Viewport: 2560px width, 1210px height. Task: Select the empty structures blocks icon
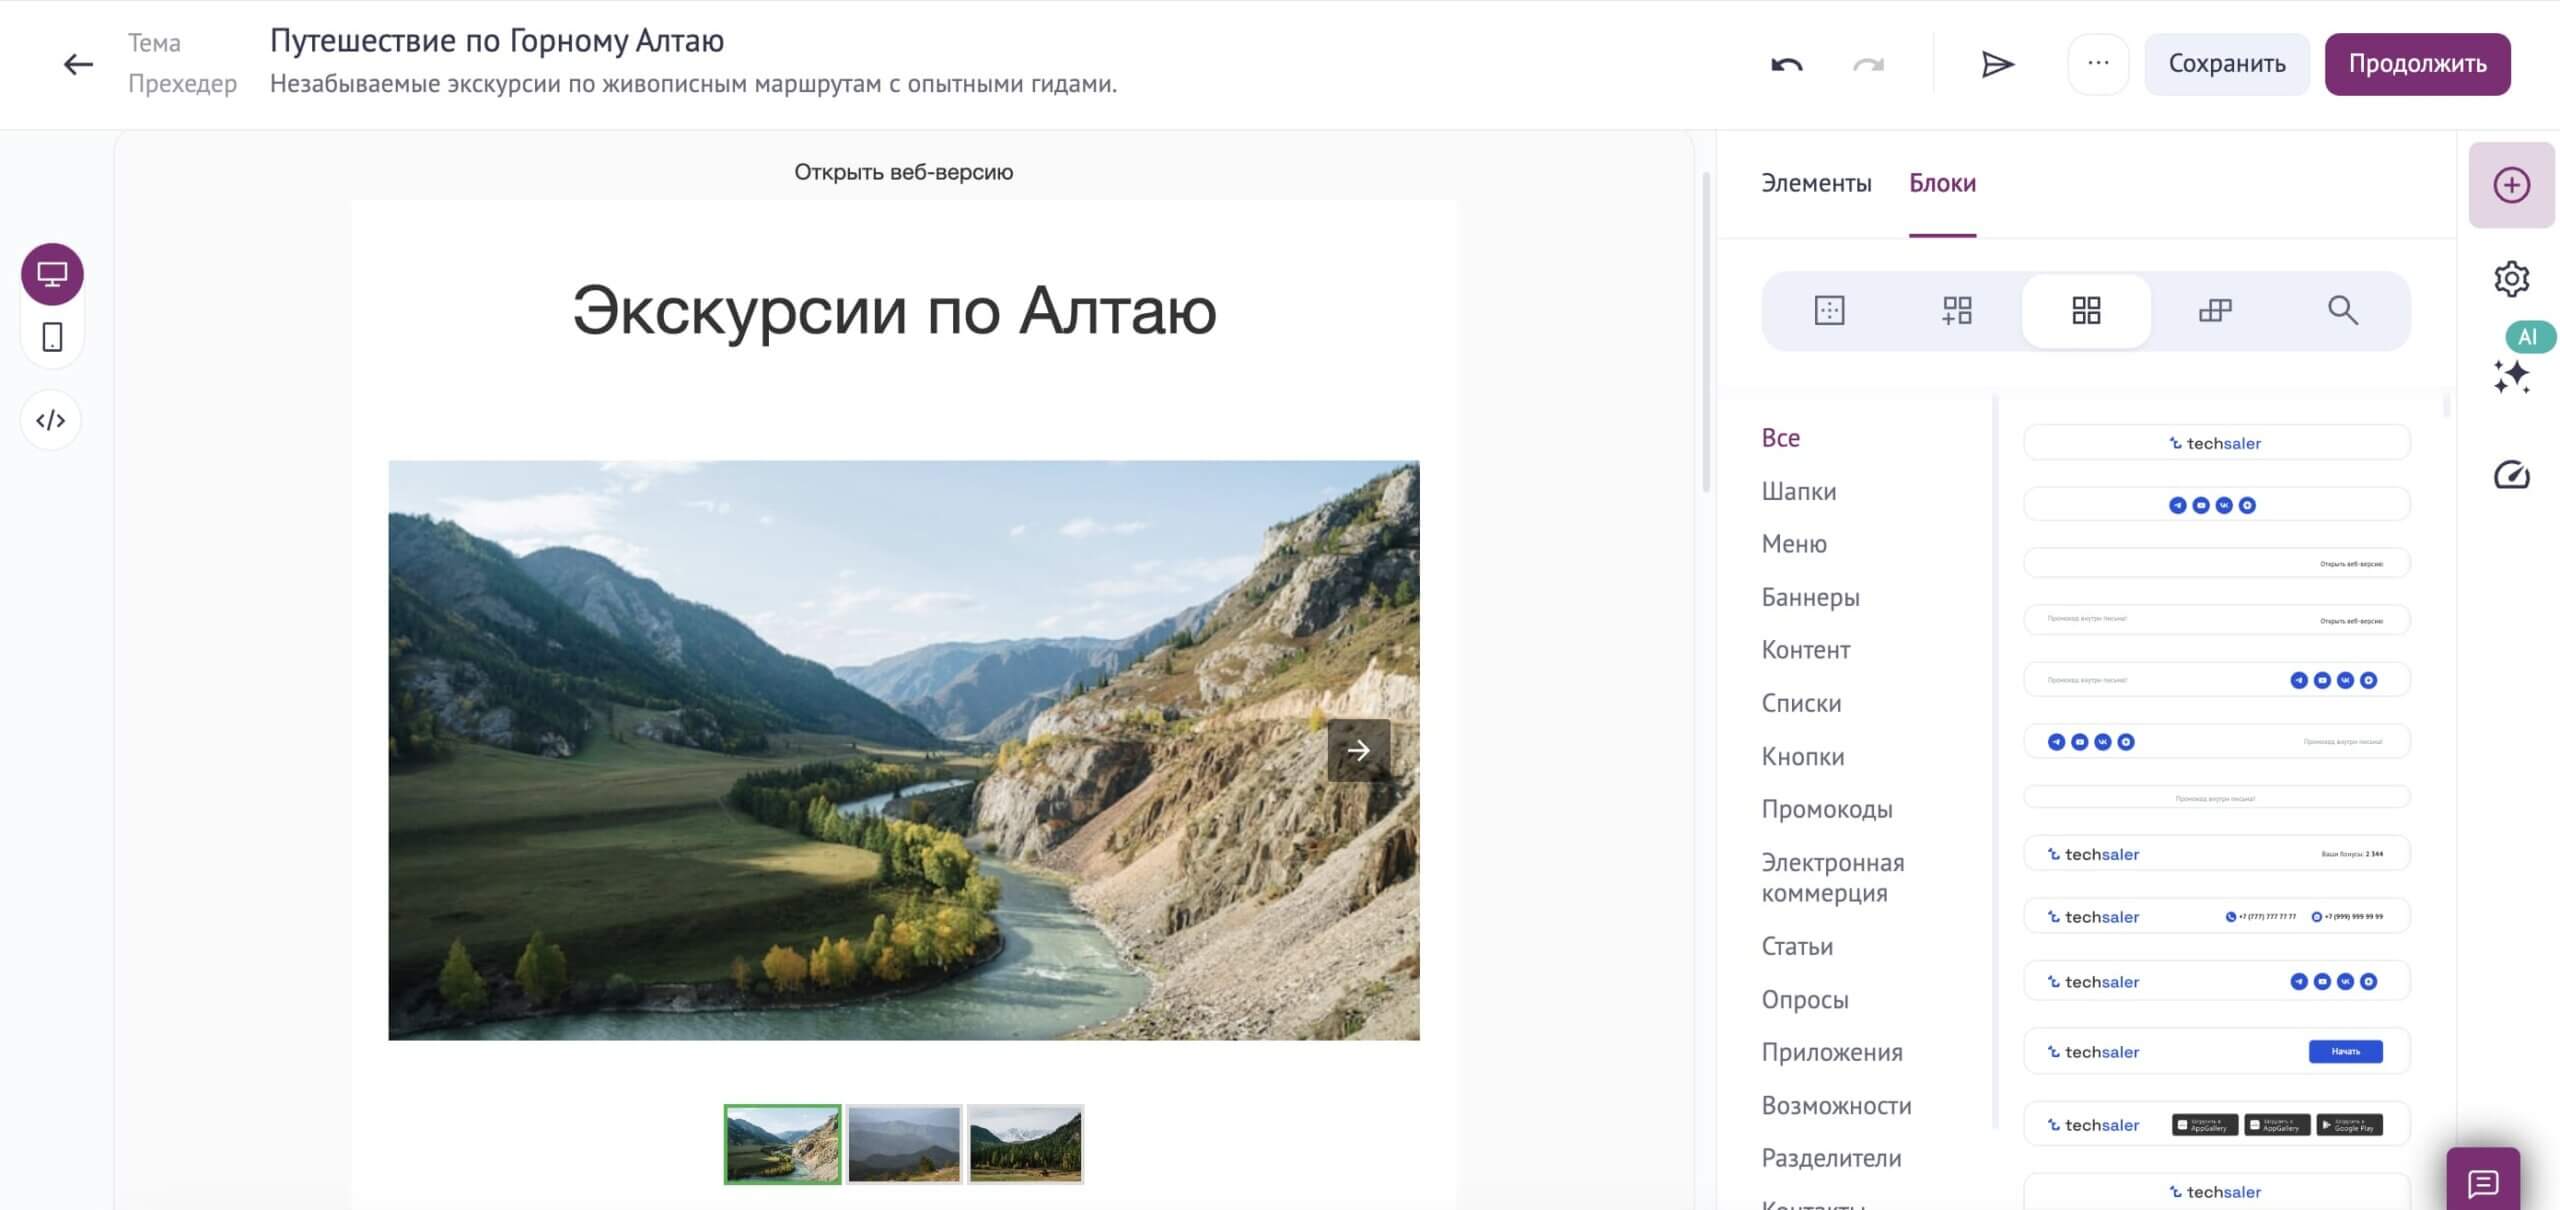tap(1829, 310)
